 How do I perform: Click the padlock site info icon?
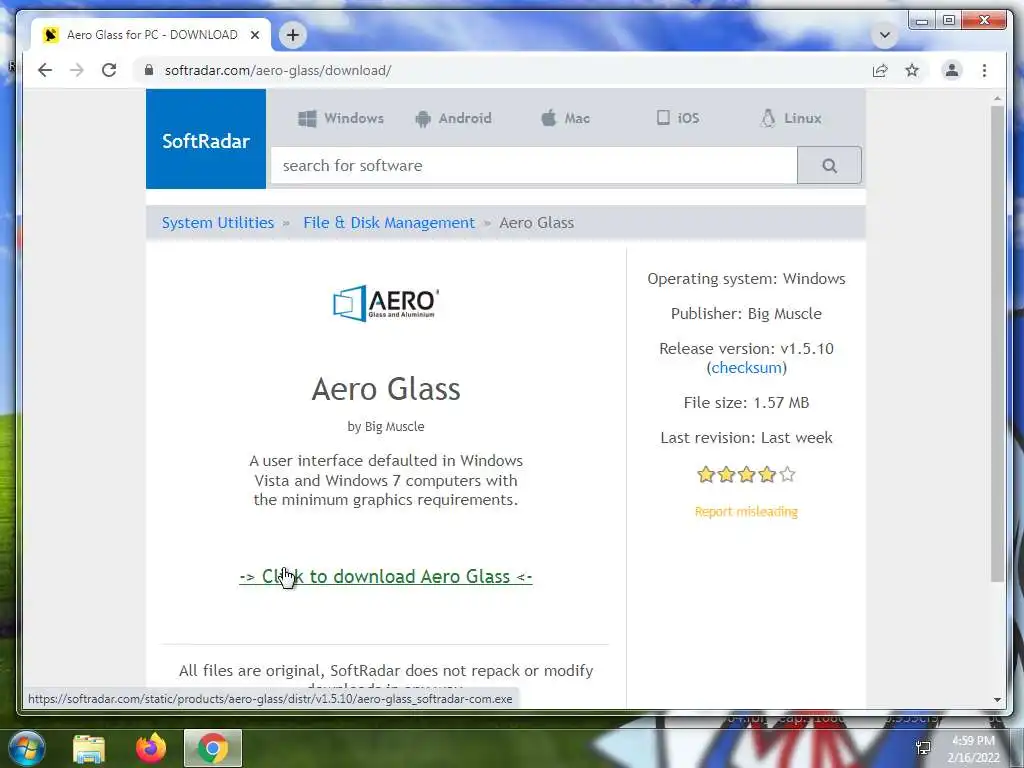click(x=149, y=70)
